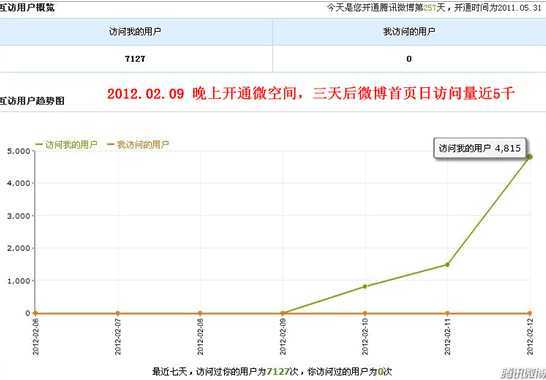This screenshot has height=380, width=546.
Task: Click the green data point for 2012-02-12
Action: coord(530,157)
